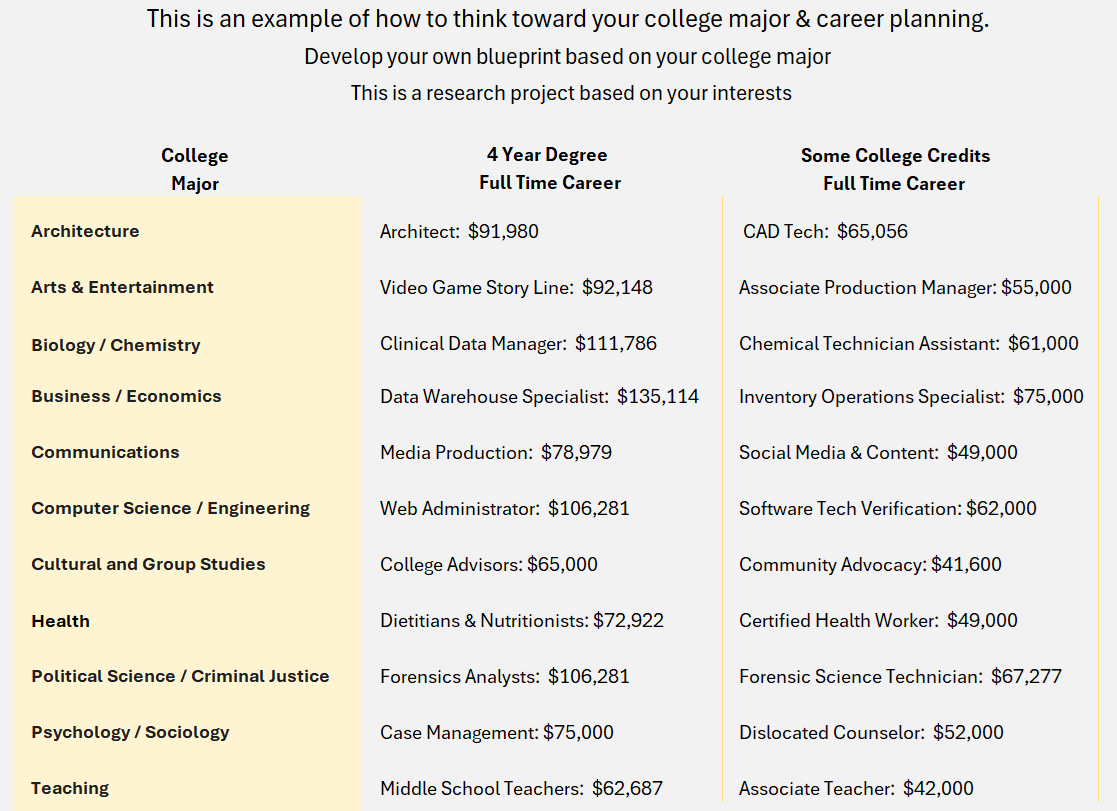Select Business / Economics major label
Viewport: 1117px width, 811px height.
(126, 396)
